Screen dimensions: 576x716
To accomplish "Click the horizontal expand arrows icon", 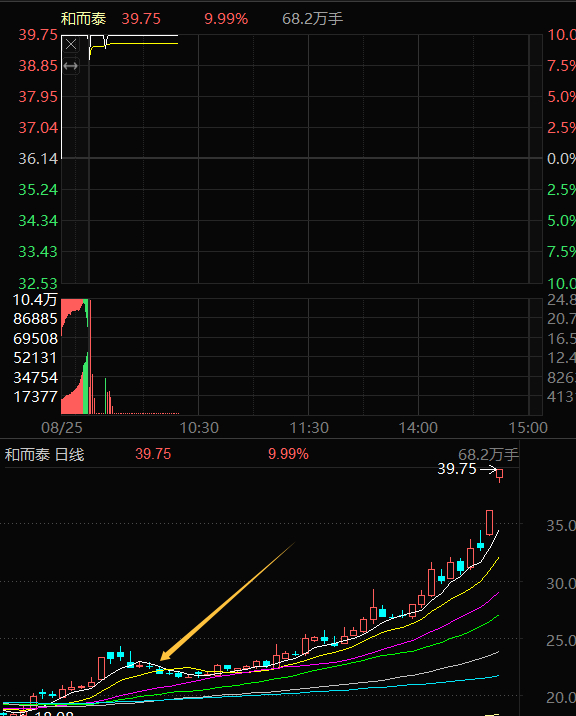I will click(x=71, y=66).
